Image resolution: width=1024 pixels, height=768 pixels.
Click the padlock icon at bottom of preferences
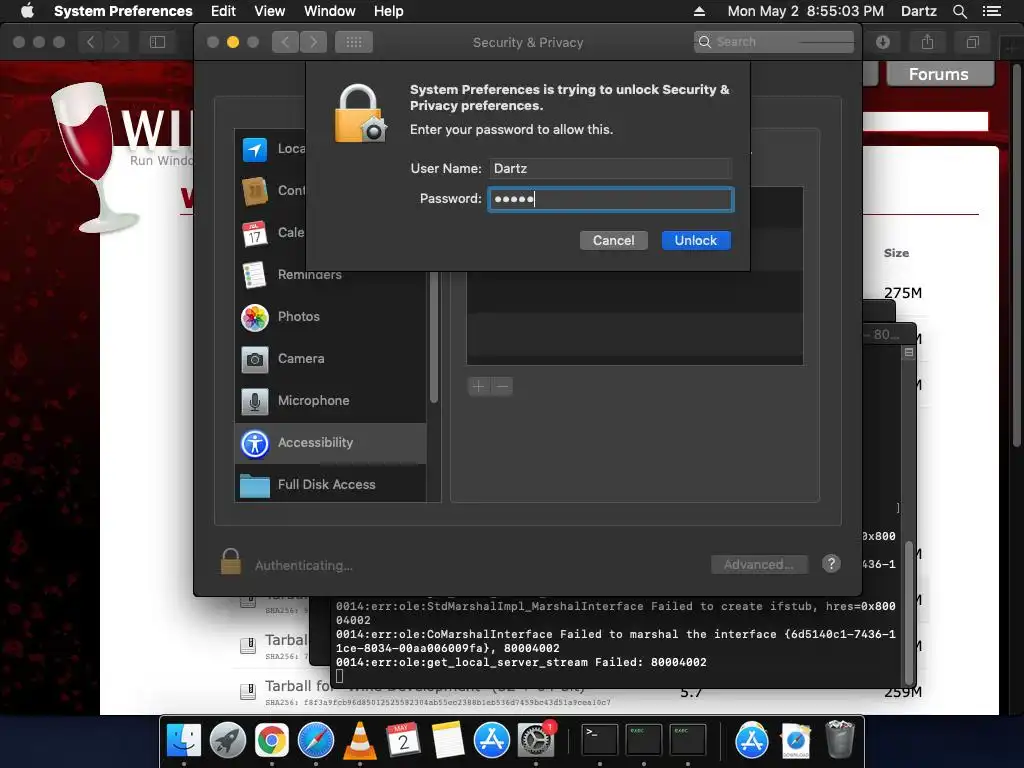point(231,562)
